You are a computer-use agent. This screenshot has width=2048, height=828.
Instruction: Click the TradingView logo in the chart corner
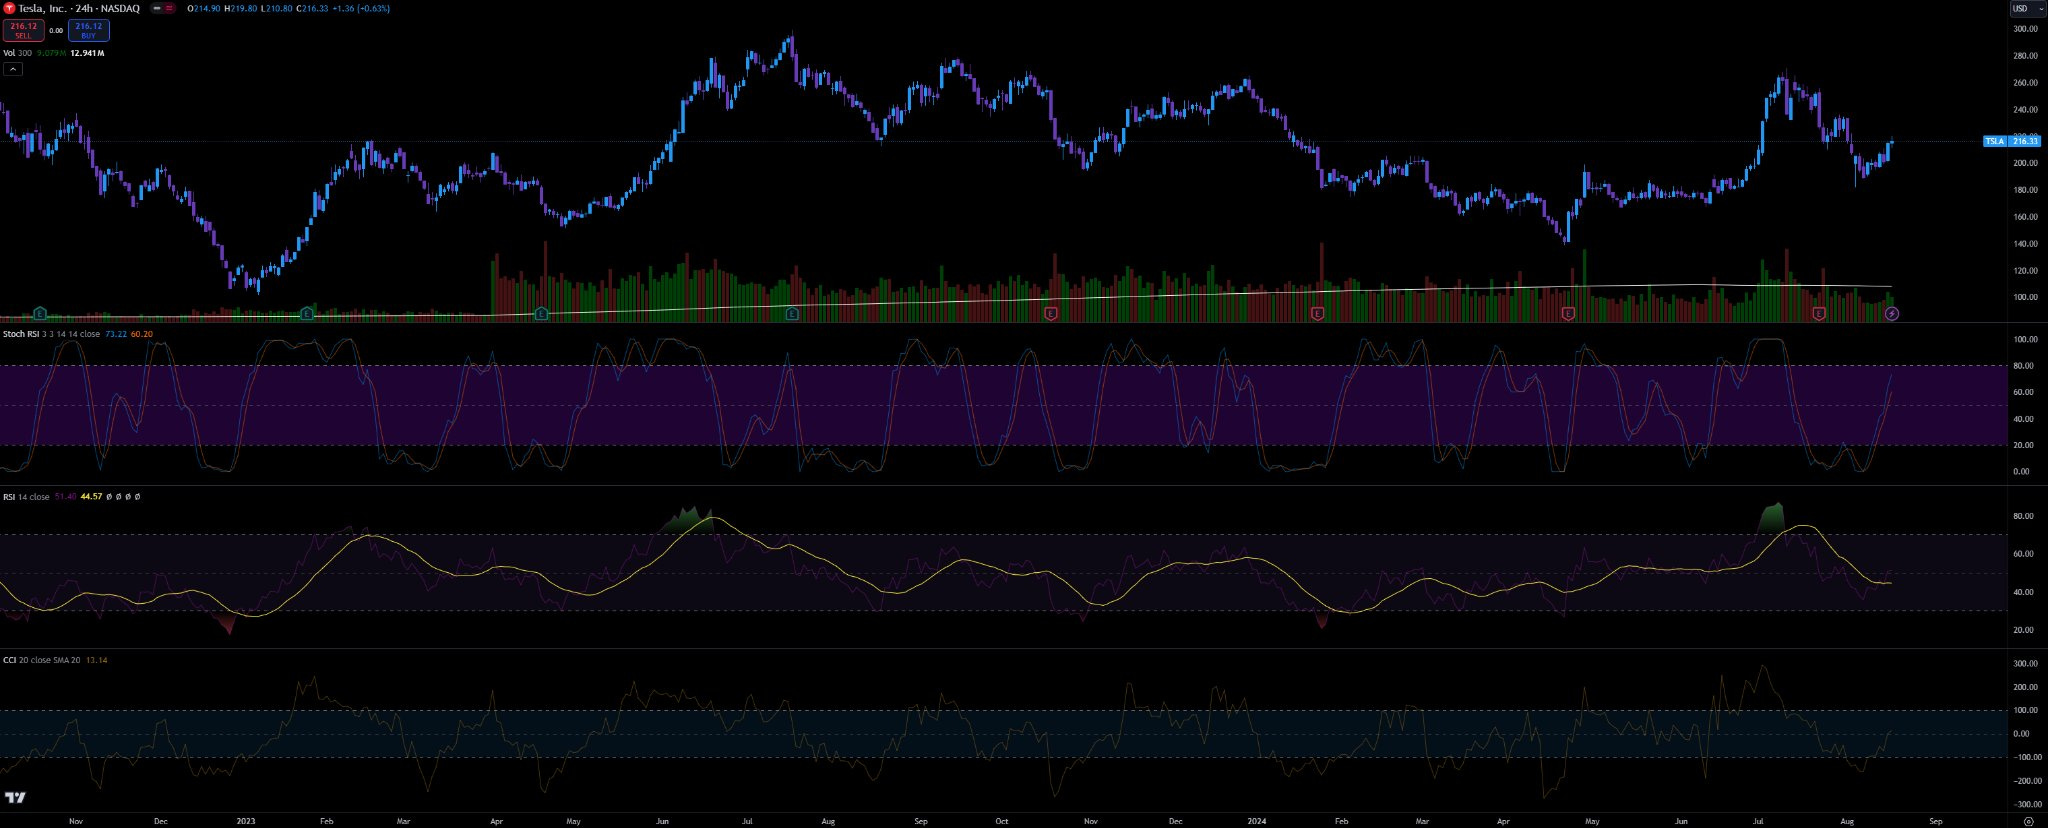point(15,797)
